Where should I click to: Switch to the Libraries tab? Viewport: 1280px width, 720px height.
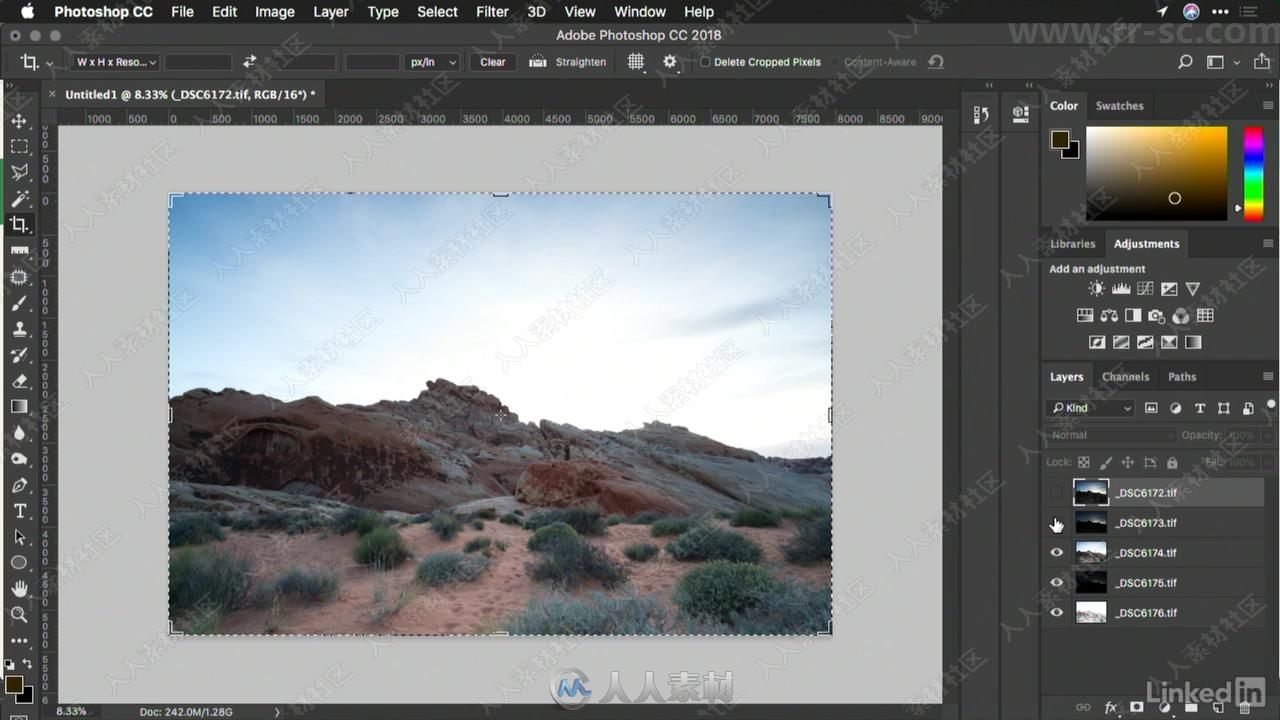tap(1072, 243)
